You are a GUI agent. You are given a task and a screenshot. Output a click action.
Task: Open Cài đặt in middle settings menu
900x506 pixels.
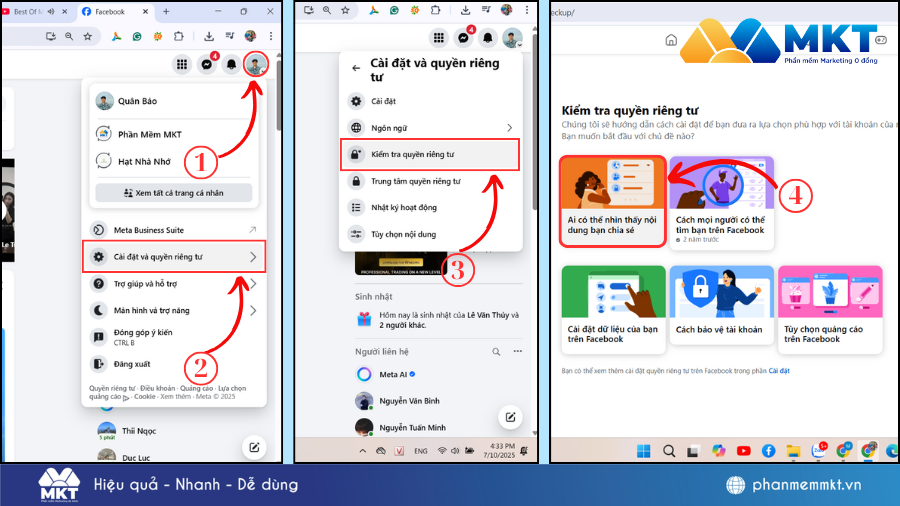pyautogui.click(x=430, y=101)
